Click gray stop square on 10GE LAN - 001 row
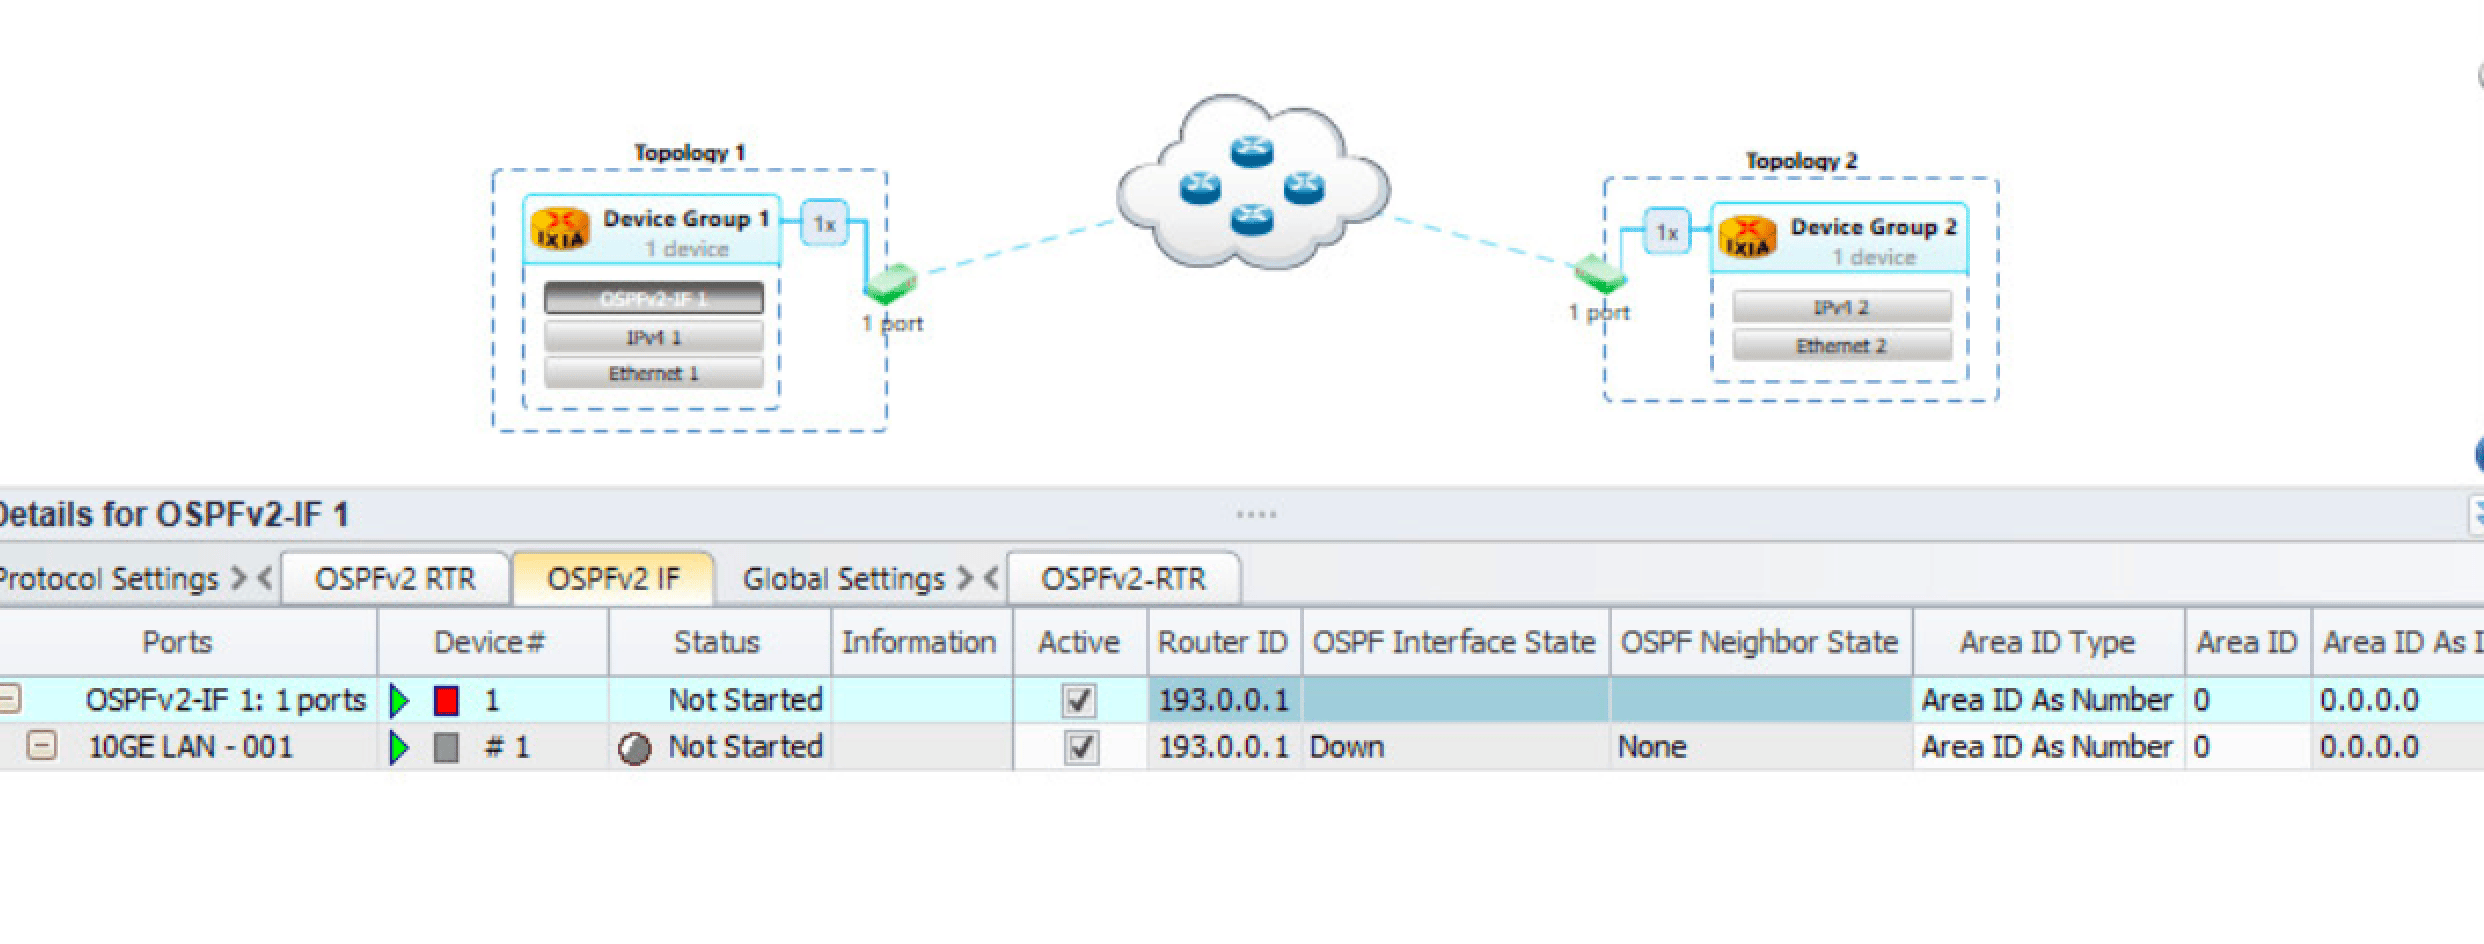The image size is (2484, 944). tap(447, 748)
